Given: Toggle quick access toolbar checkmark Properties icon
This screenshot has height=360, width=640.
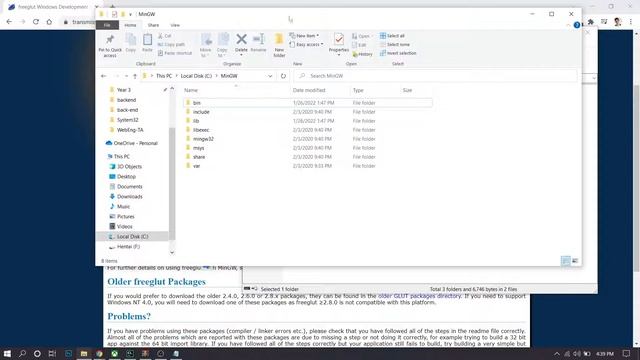Looking at the screenshot, I should coord(114,14).
